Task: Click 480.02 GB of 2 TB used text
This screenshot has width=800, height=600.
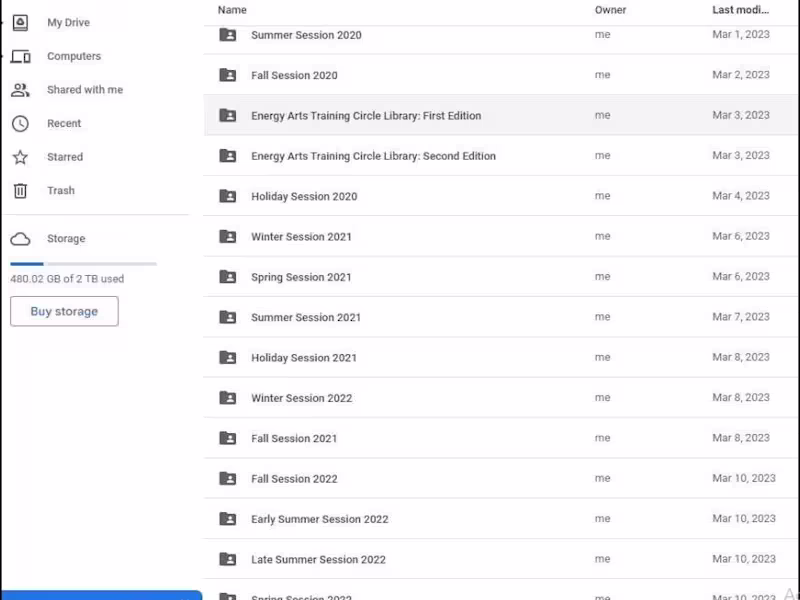Action: 67,279
